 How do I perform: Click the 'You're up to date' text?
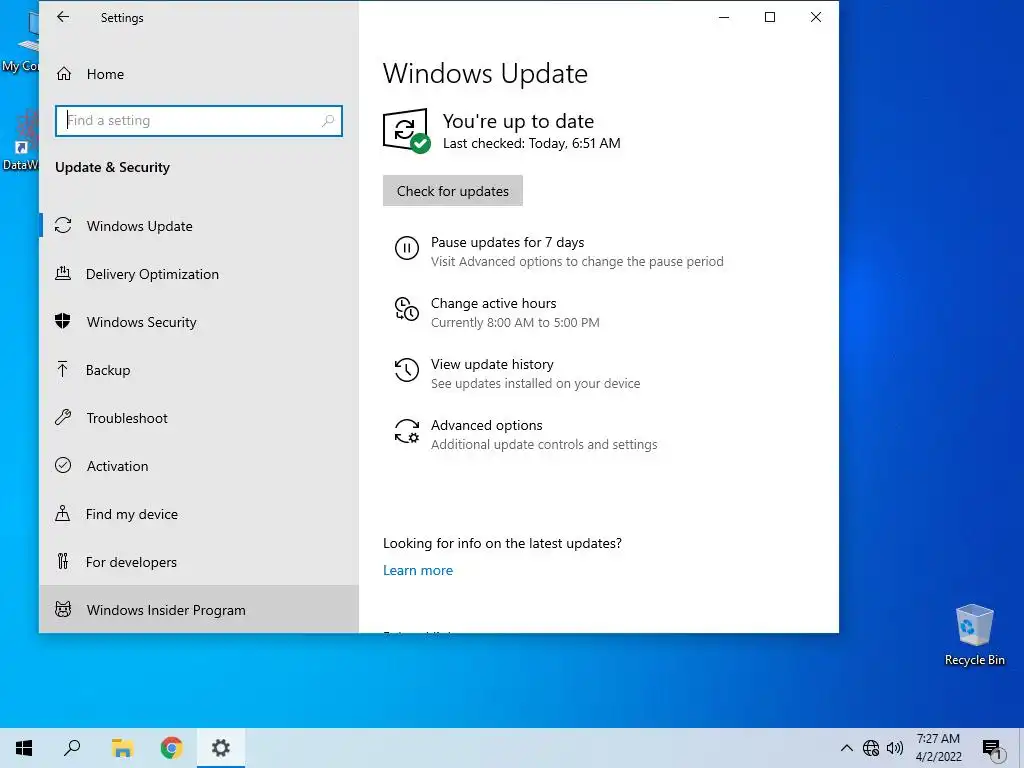coord(519,121)
